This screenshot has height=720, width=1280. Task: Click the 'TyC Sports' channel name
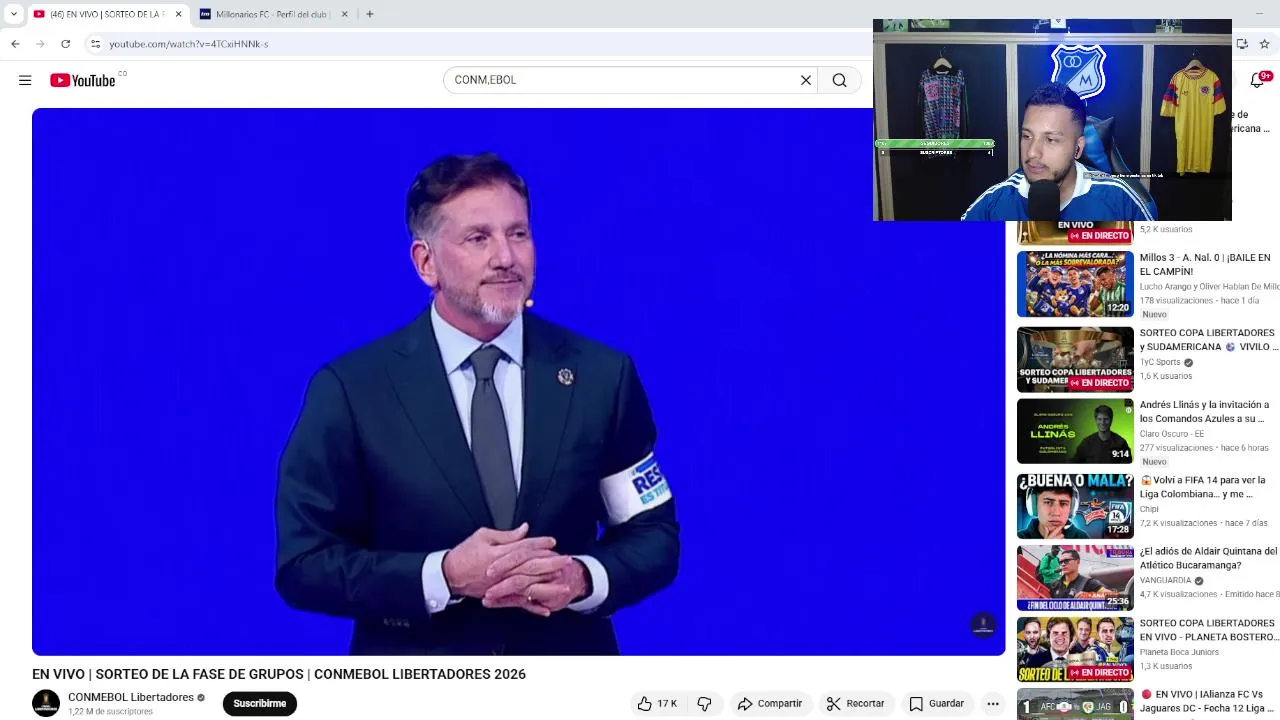click(1160, 363)
